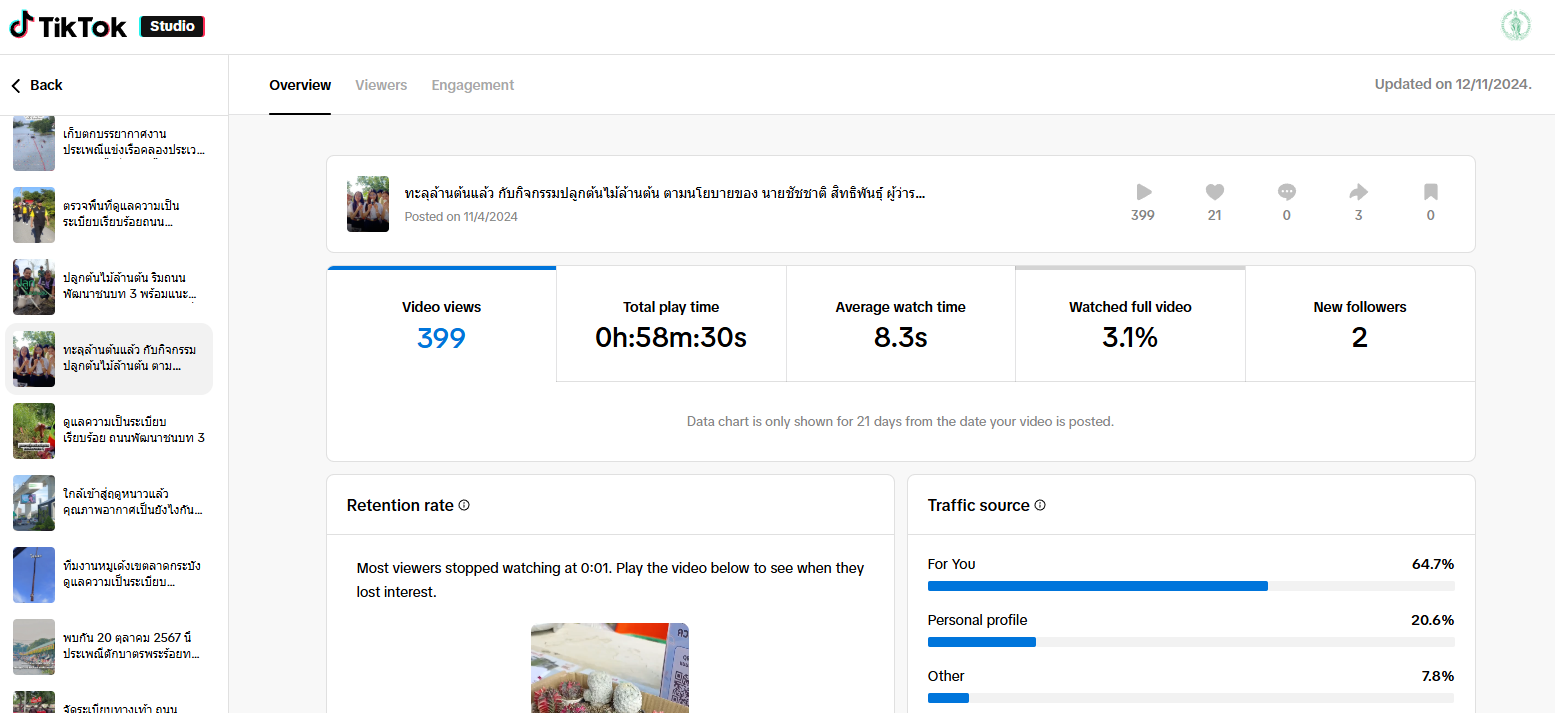Switch to the Viewers tab
1555x713 pixels.
coord(381,85)
